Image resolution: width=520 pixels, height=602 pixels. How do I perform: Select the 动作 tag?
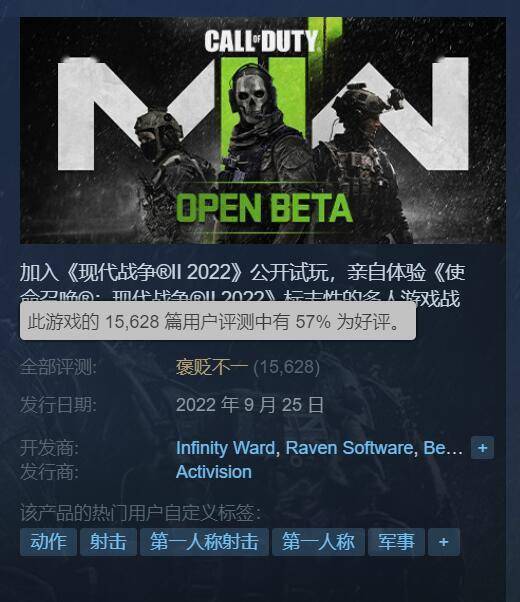48,542
